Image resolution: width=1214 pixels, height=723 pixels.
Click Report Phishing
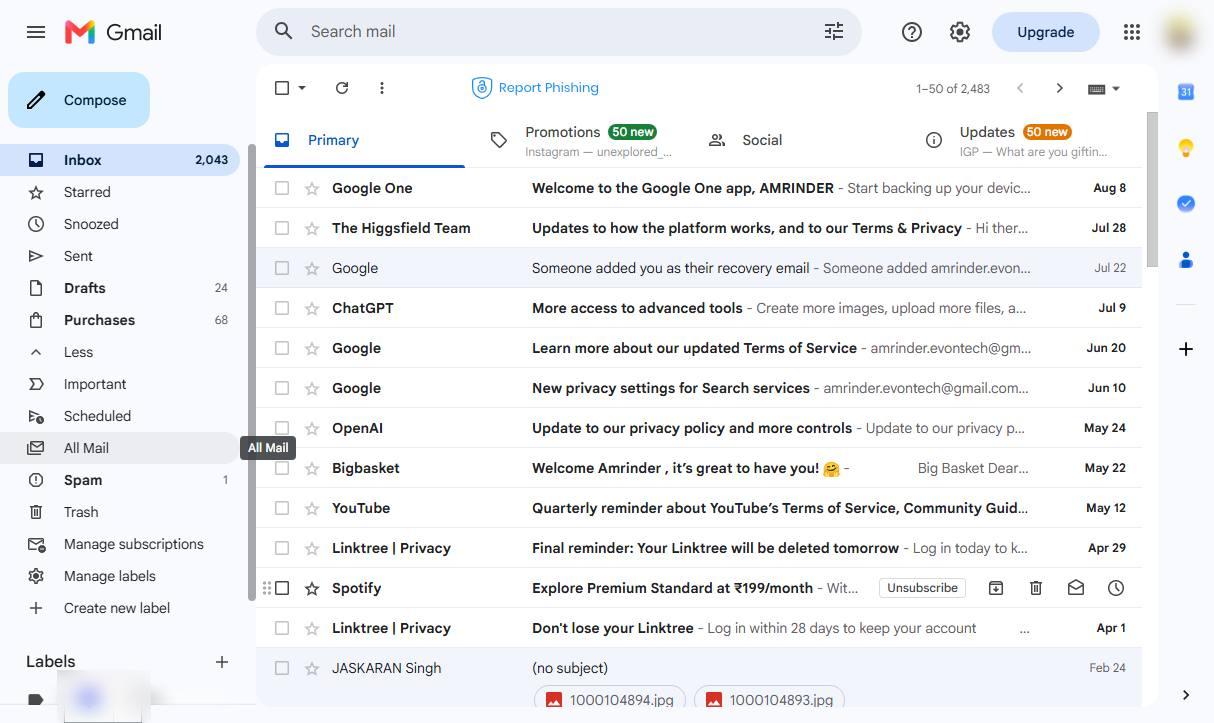[x=535, y=88]
